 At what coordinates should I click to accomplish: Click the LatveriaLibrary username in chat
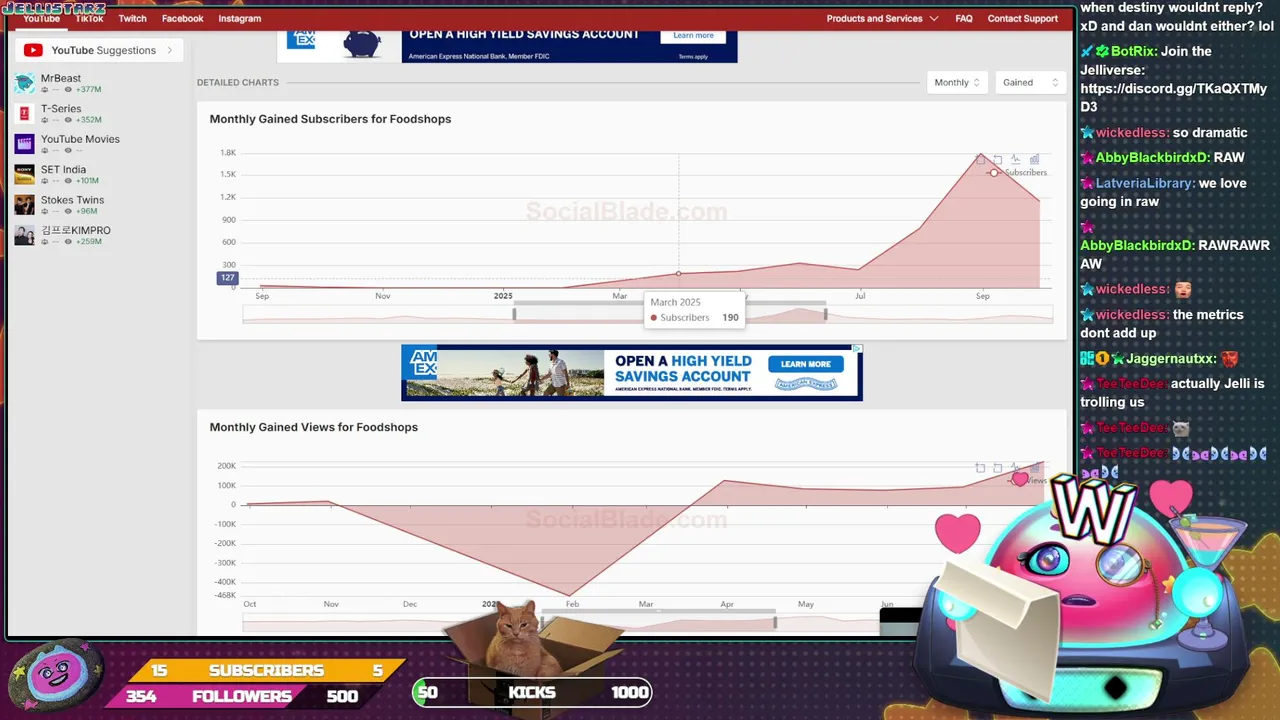tap(1144, 183)
